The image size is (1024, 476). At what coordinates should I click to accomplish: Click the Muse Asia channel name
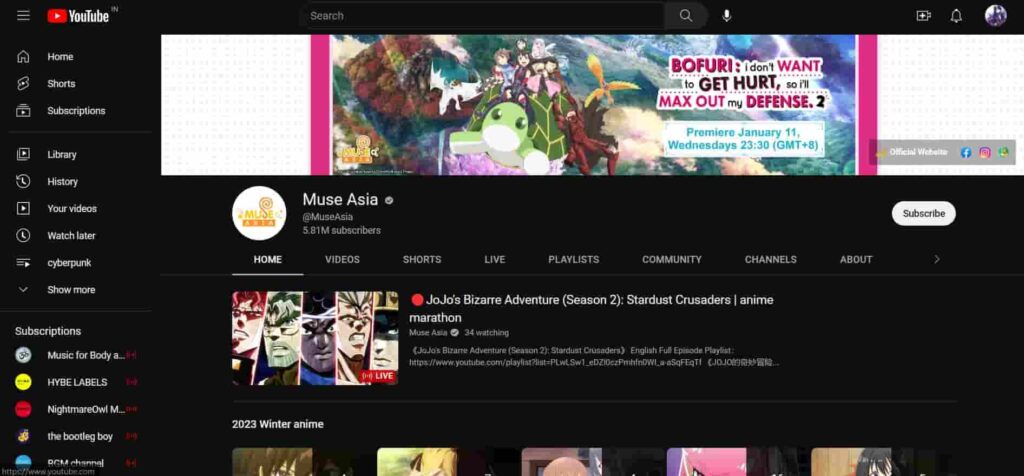[x=340, y=200]
